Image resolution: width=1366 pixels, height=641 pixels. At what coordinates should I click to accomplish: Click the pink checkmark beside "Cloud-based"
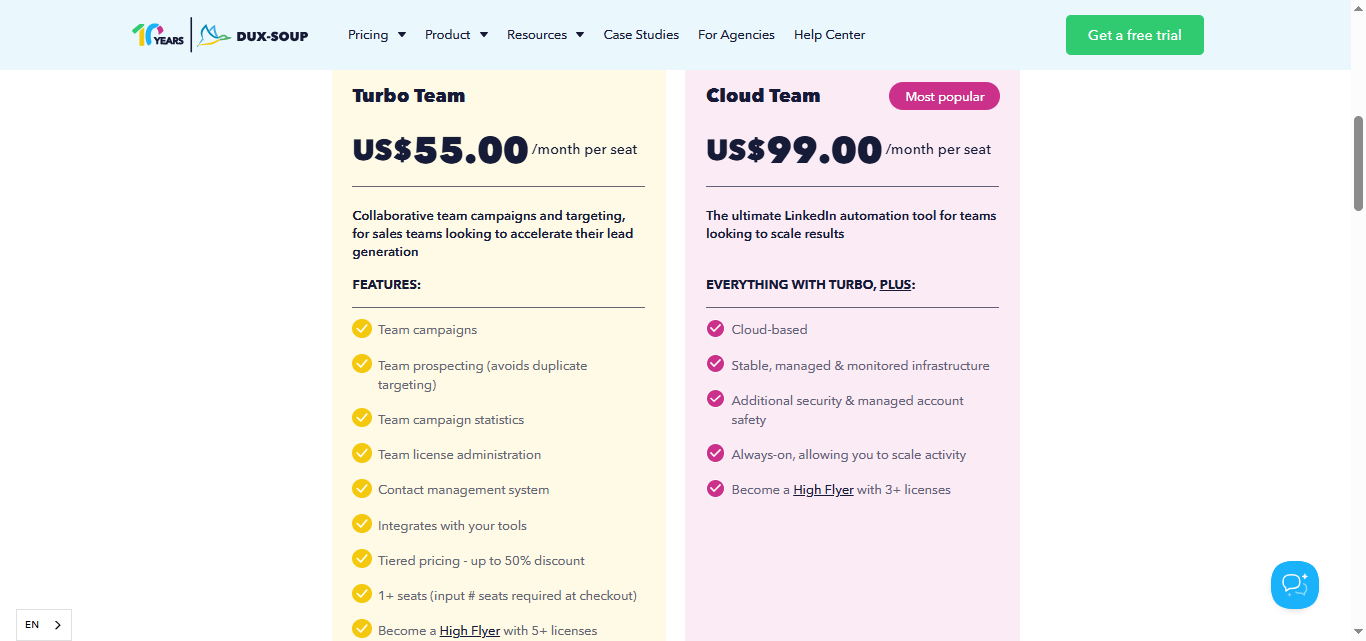coord(715,328)
